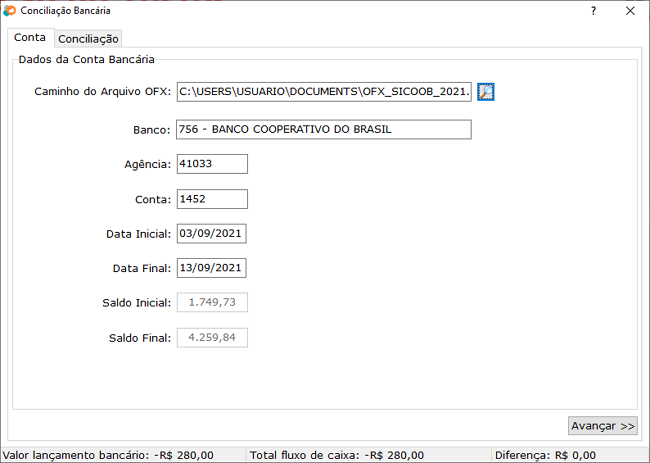Click the Dados da Conta Bancária group title
Viewport: 650px width, 463px height.
coord(86,60)
